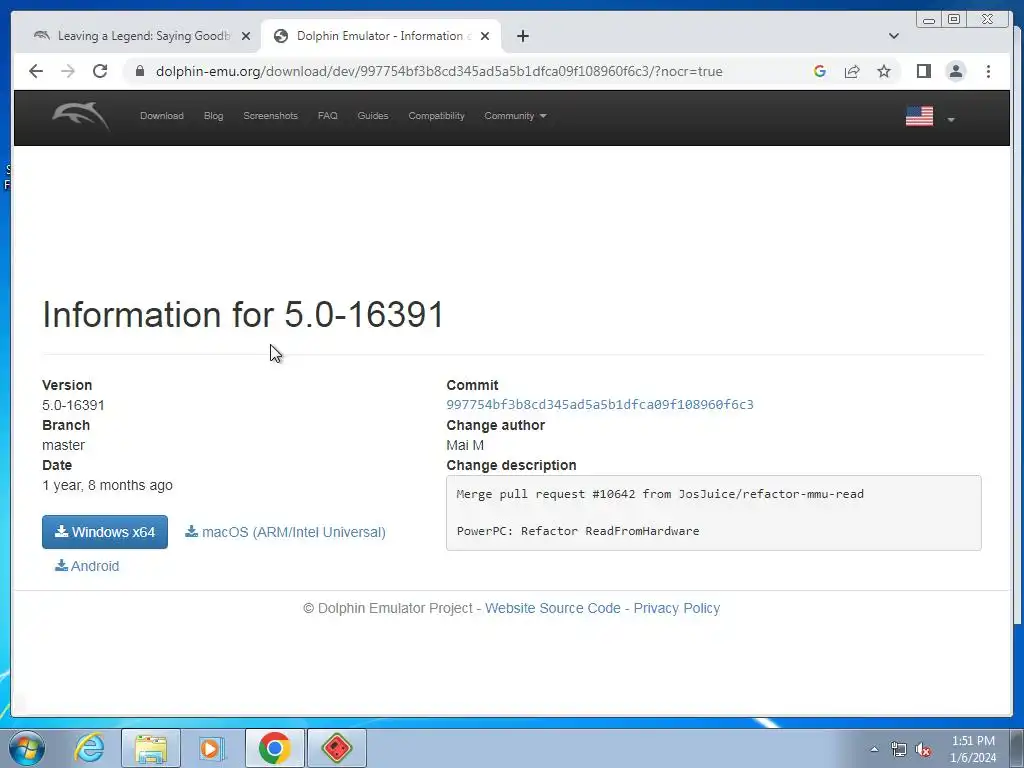
Task: Click the 'Mai M' author text
Action: (x=465, y=445)
